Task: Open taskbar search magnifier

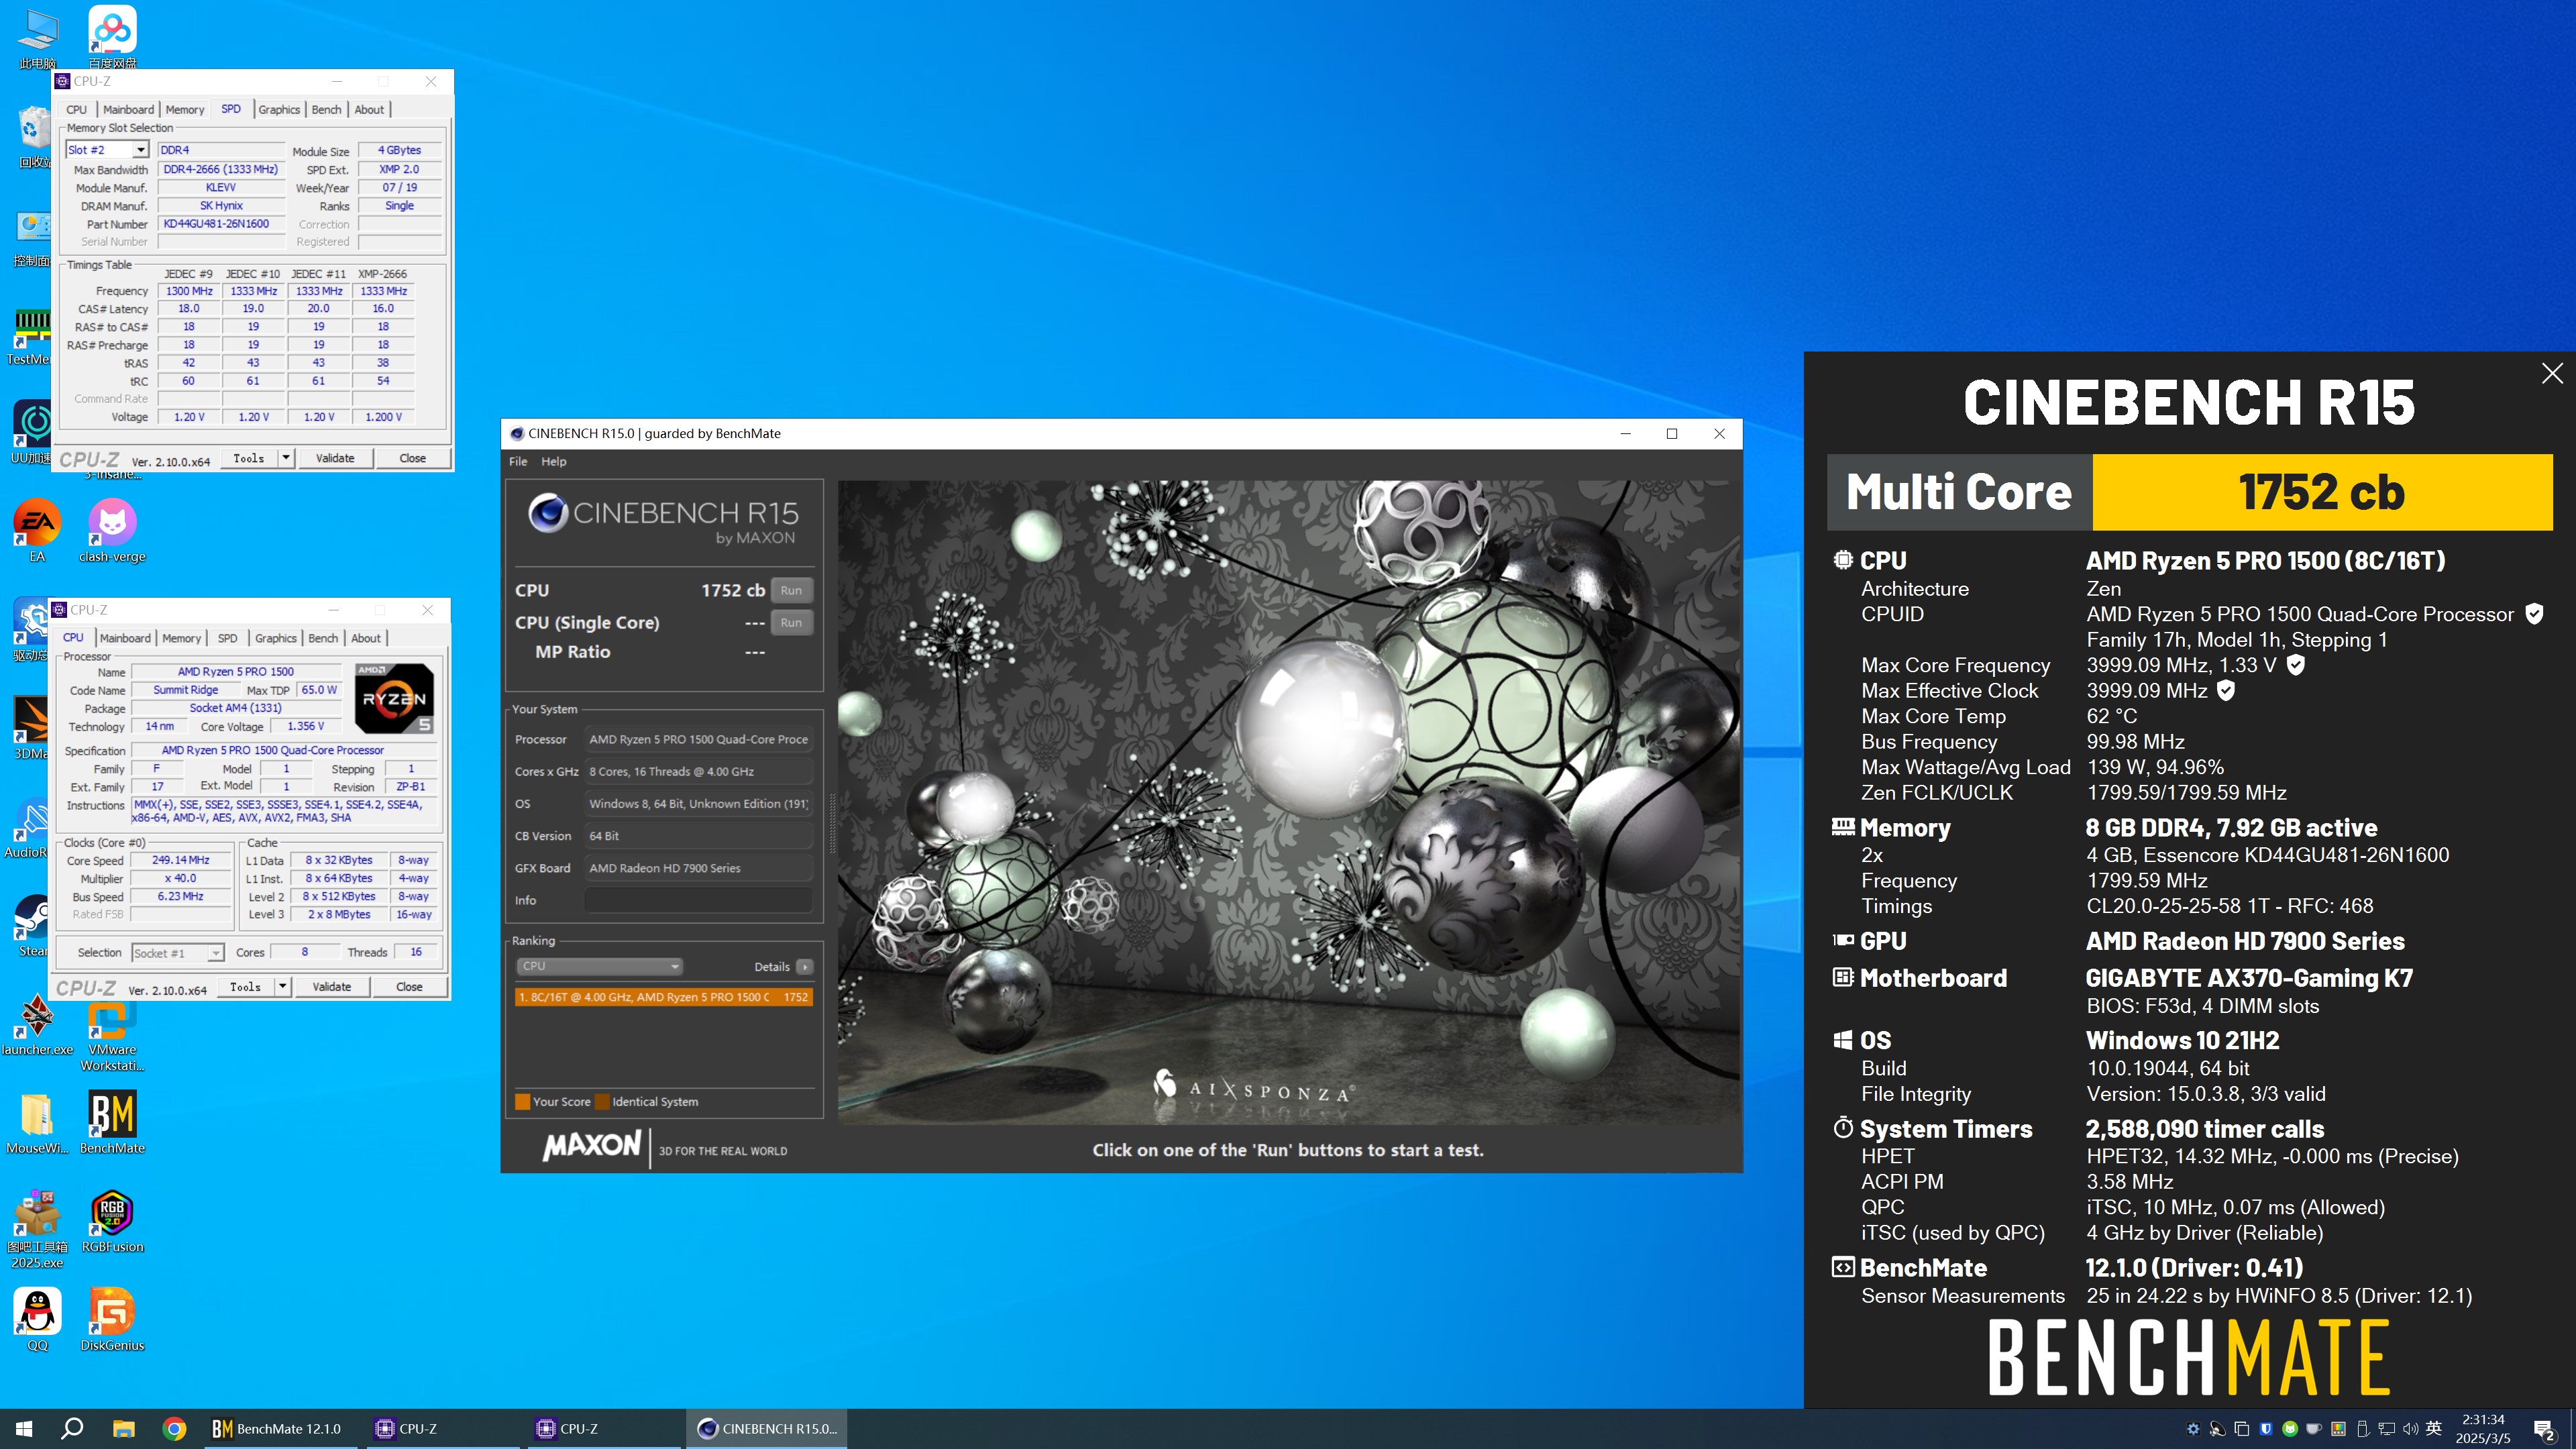Action: [x=72, y=1429]
